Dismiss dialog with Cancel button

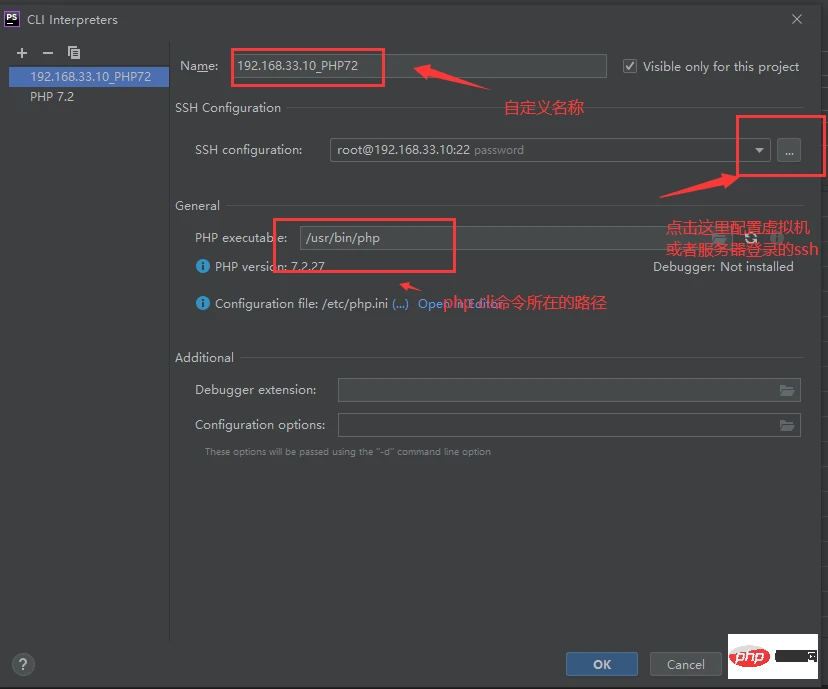coord(685,663)
